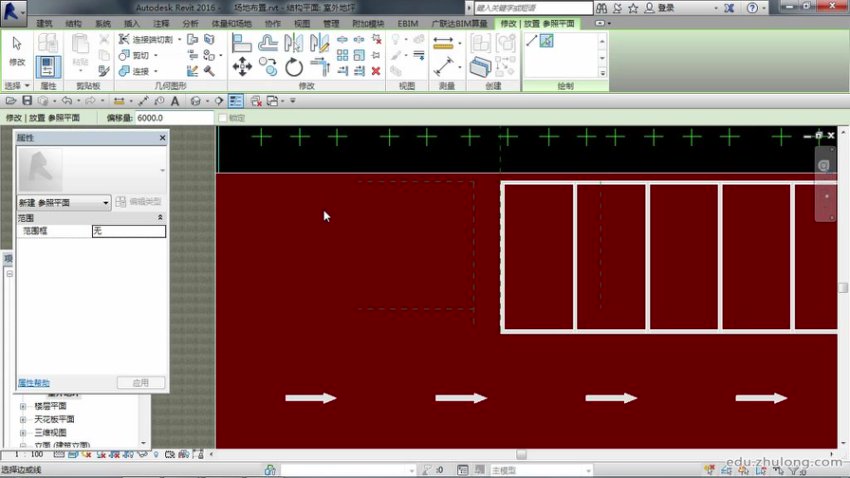Image resolution: width=850 pixels, height=478 pixels.
Task: Close the Properties palette
Action: [x=163, y=138]
